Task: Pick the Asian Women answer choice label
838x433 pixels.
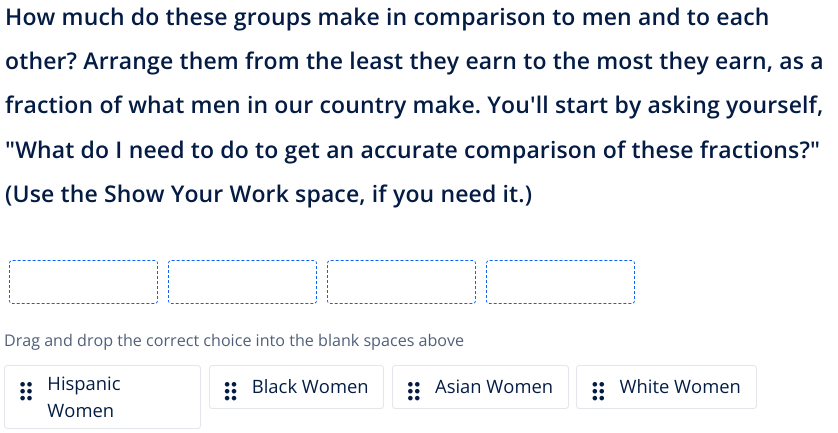Action: pos(493,387)
